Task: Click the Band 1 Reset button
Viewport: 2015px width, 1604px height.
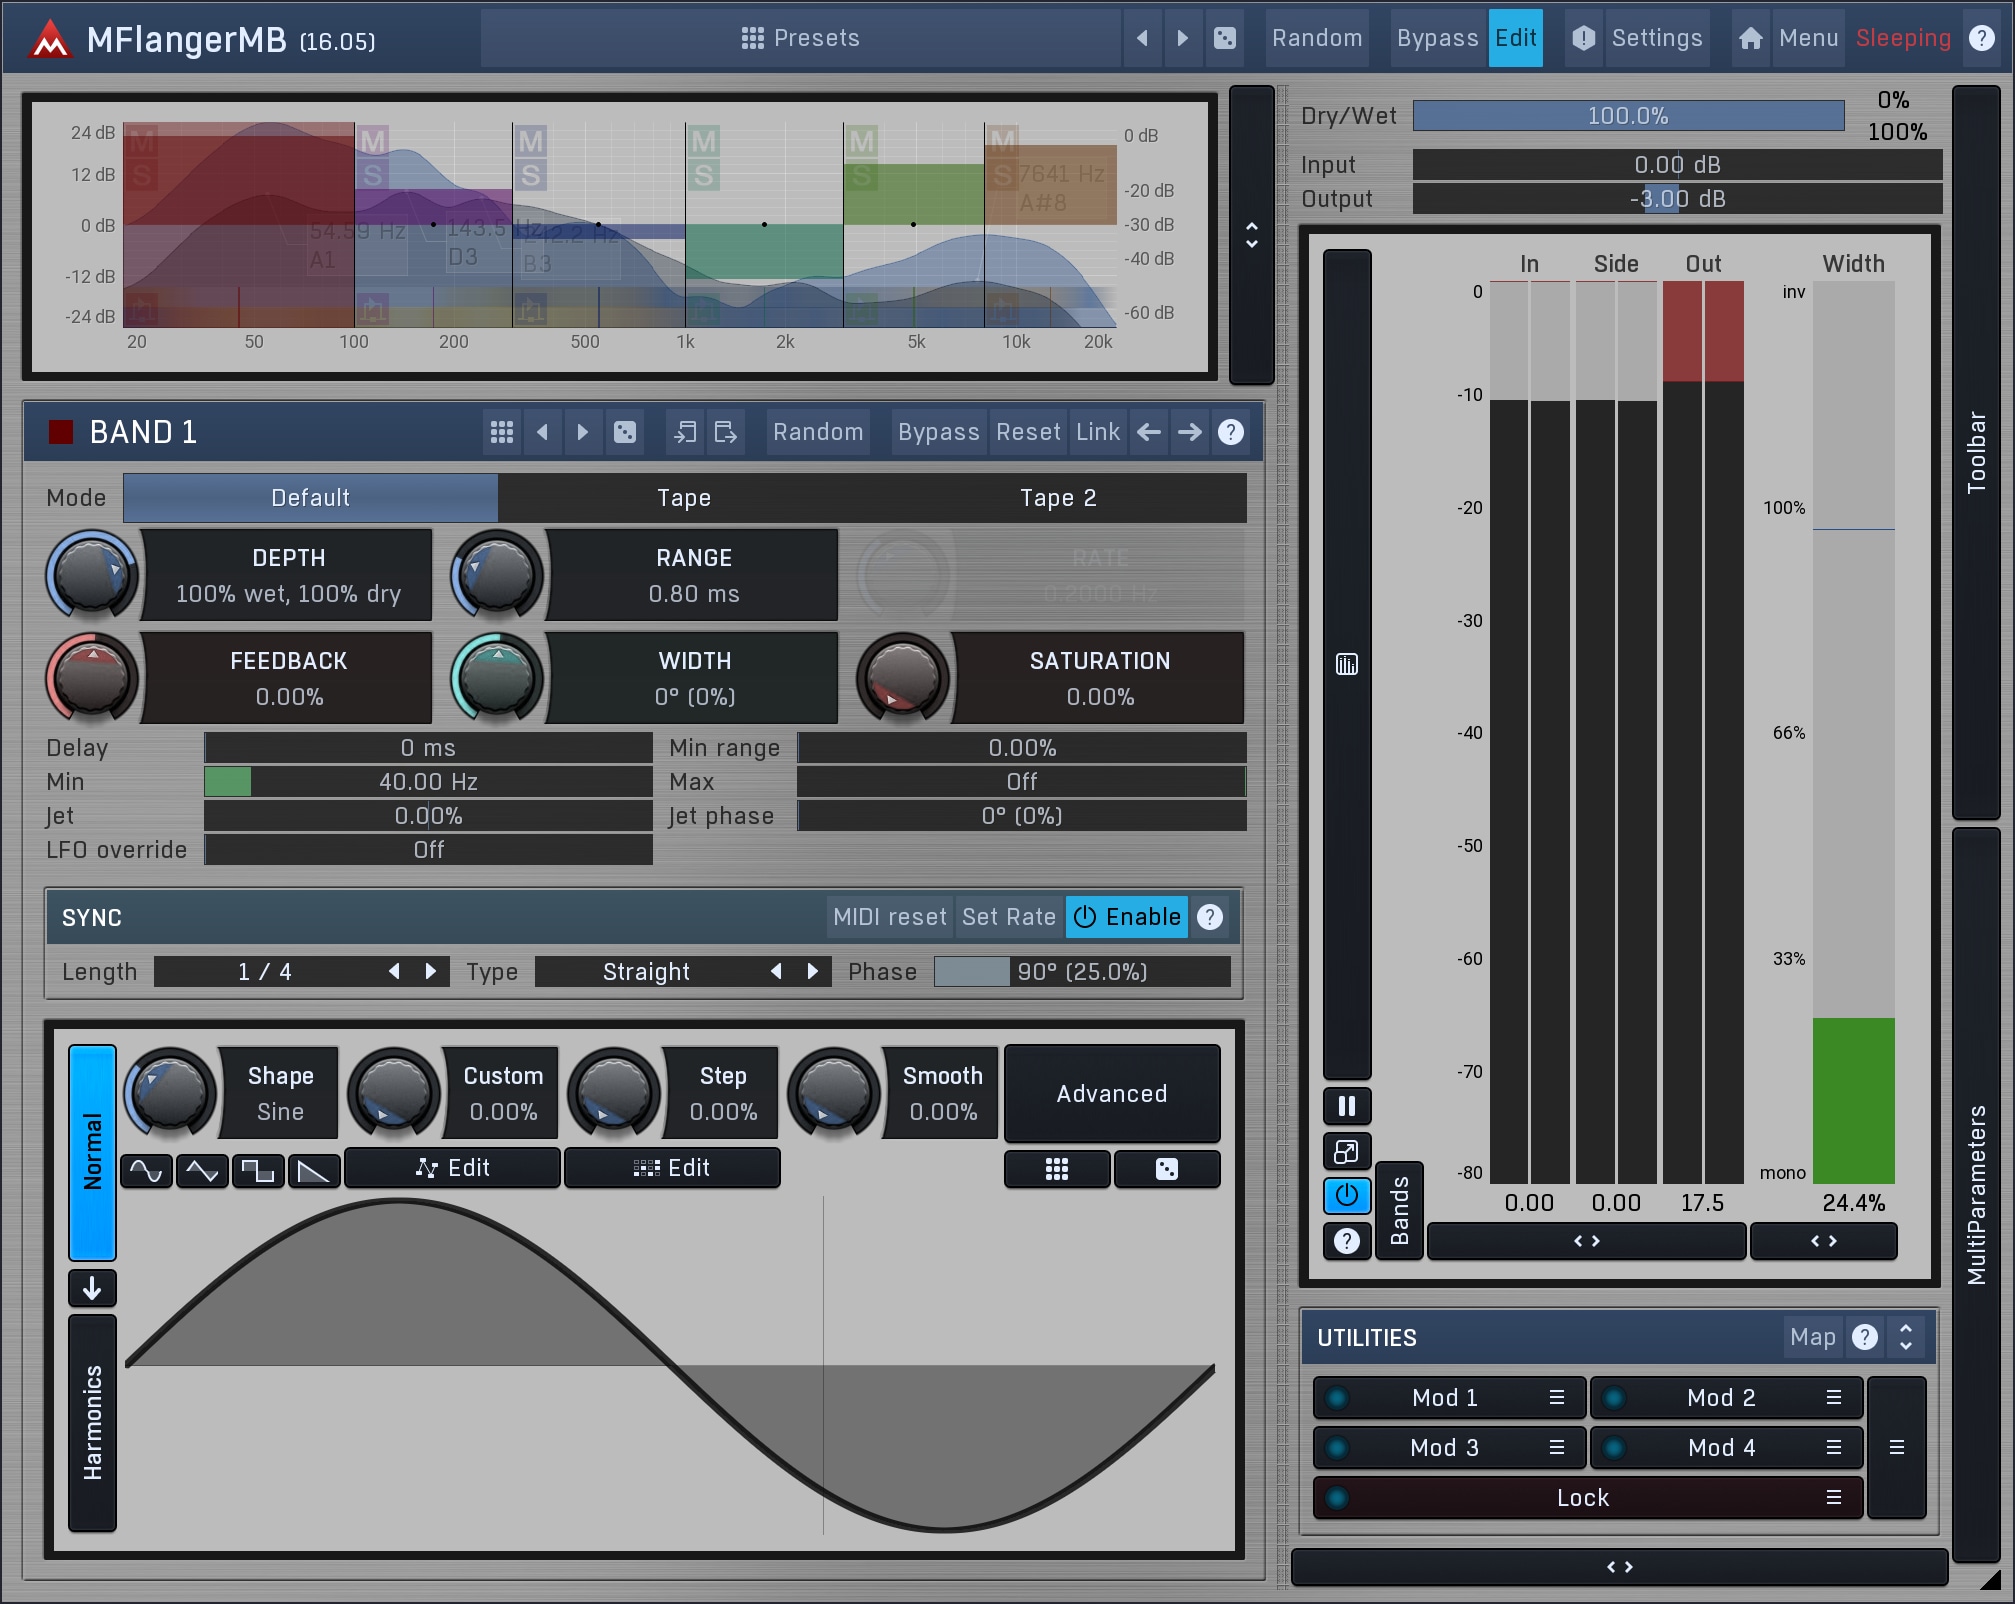Action: point(1028,432)
